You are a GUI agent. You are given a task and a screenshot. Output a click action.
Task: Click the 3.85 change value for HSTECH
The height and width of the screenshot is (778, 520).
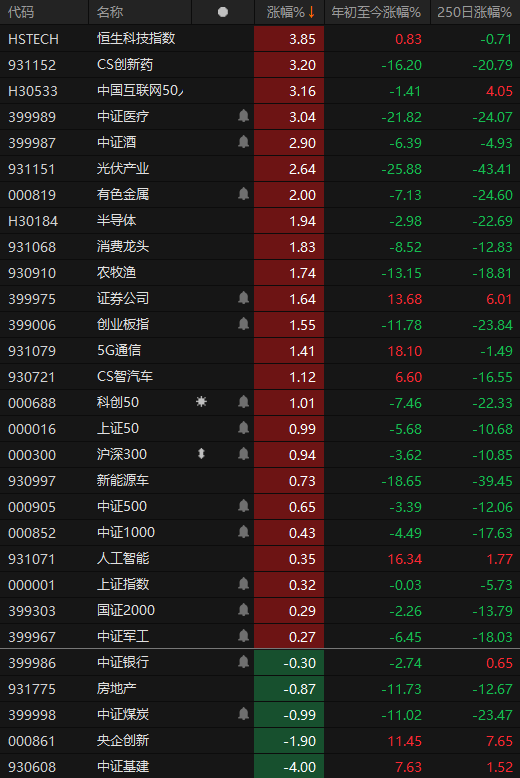[x=302, y=39]
